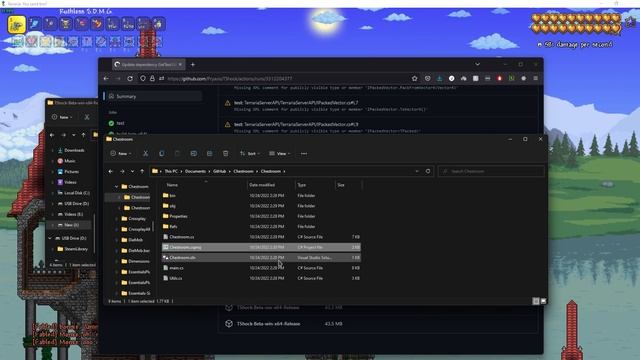Open the browser hamburger menu

(x=536, y=78)
